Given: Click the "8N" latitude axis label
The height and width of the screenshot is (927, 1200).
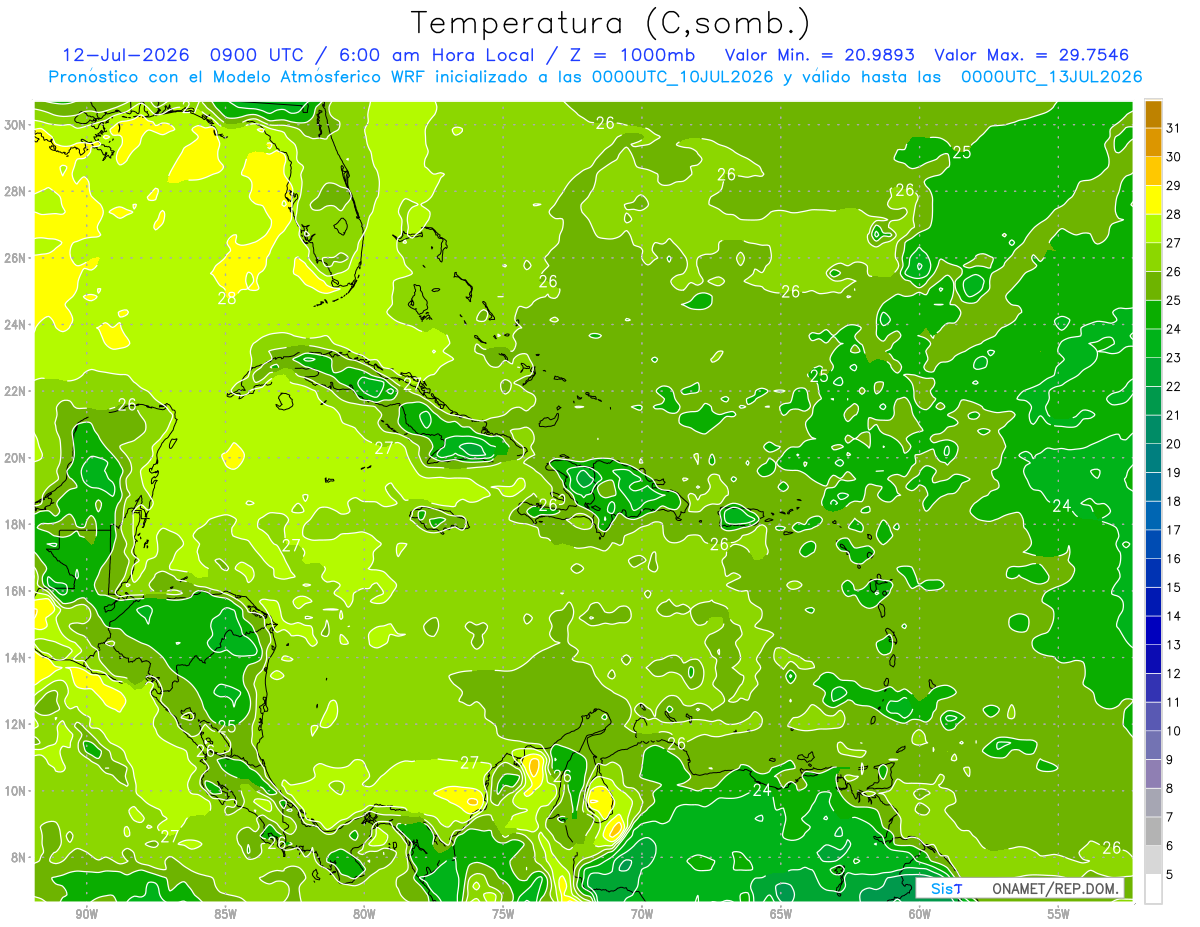Looking at the screenshot, I should [18, 858].
